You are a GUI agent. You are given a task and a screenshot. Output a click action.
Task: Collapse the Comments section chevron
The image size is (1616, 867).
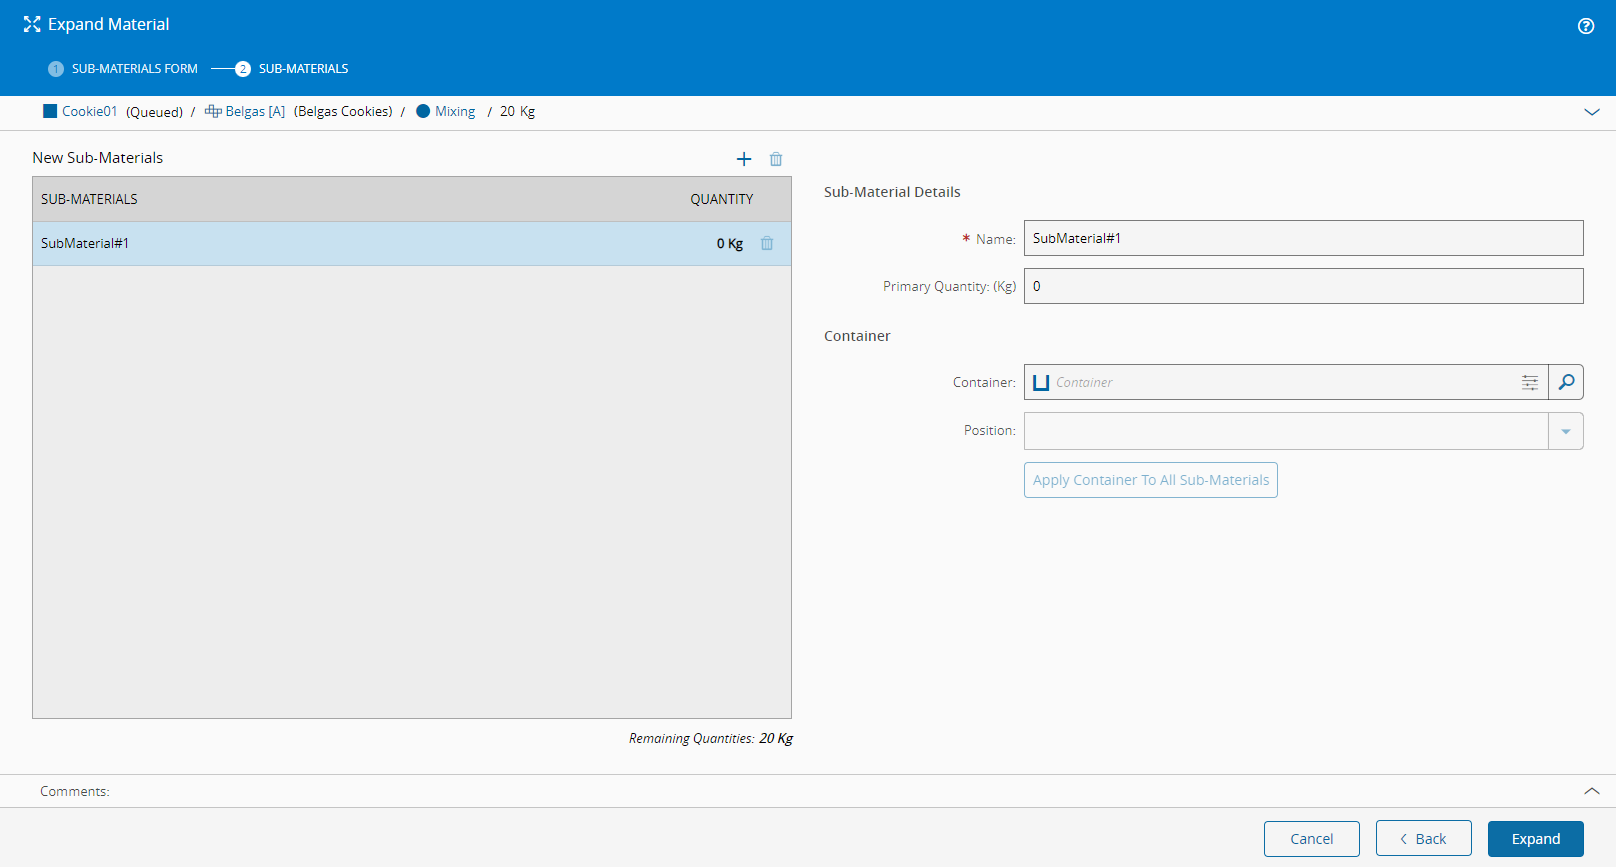coord(1592,791)
